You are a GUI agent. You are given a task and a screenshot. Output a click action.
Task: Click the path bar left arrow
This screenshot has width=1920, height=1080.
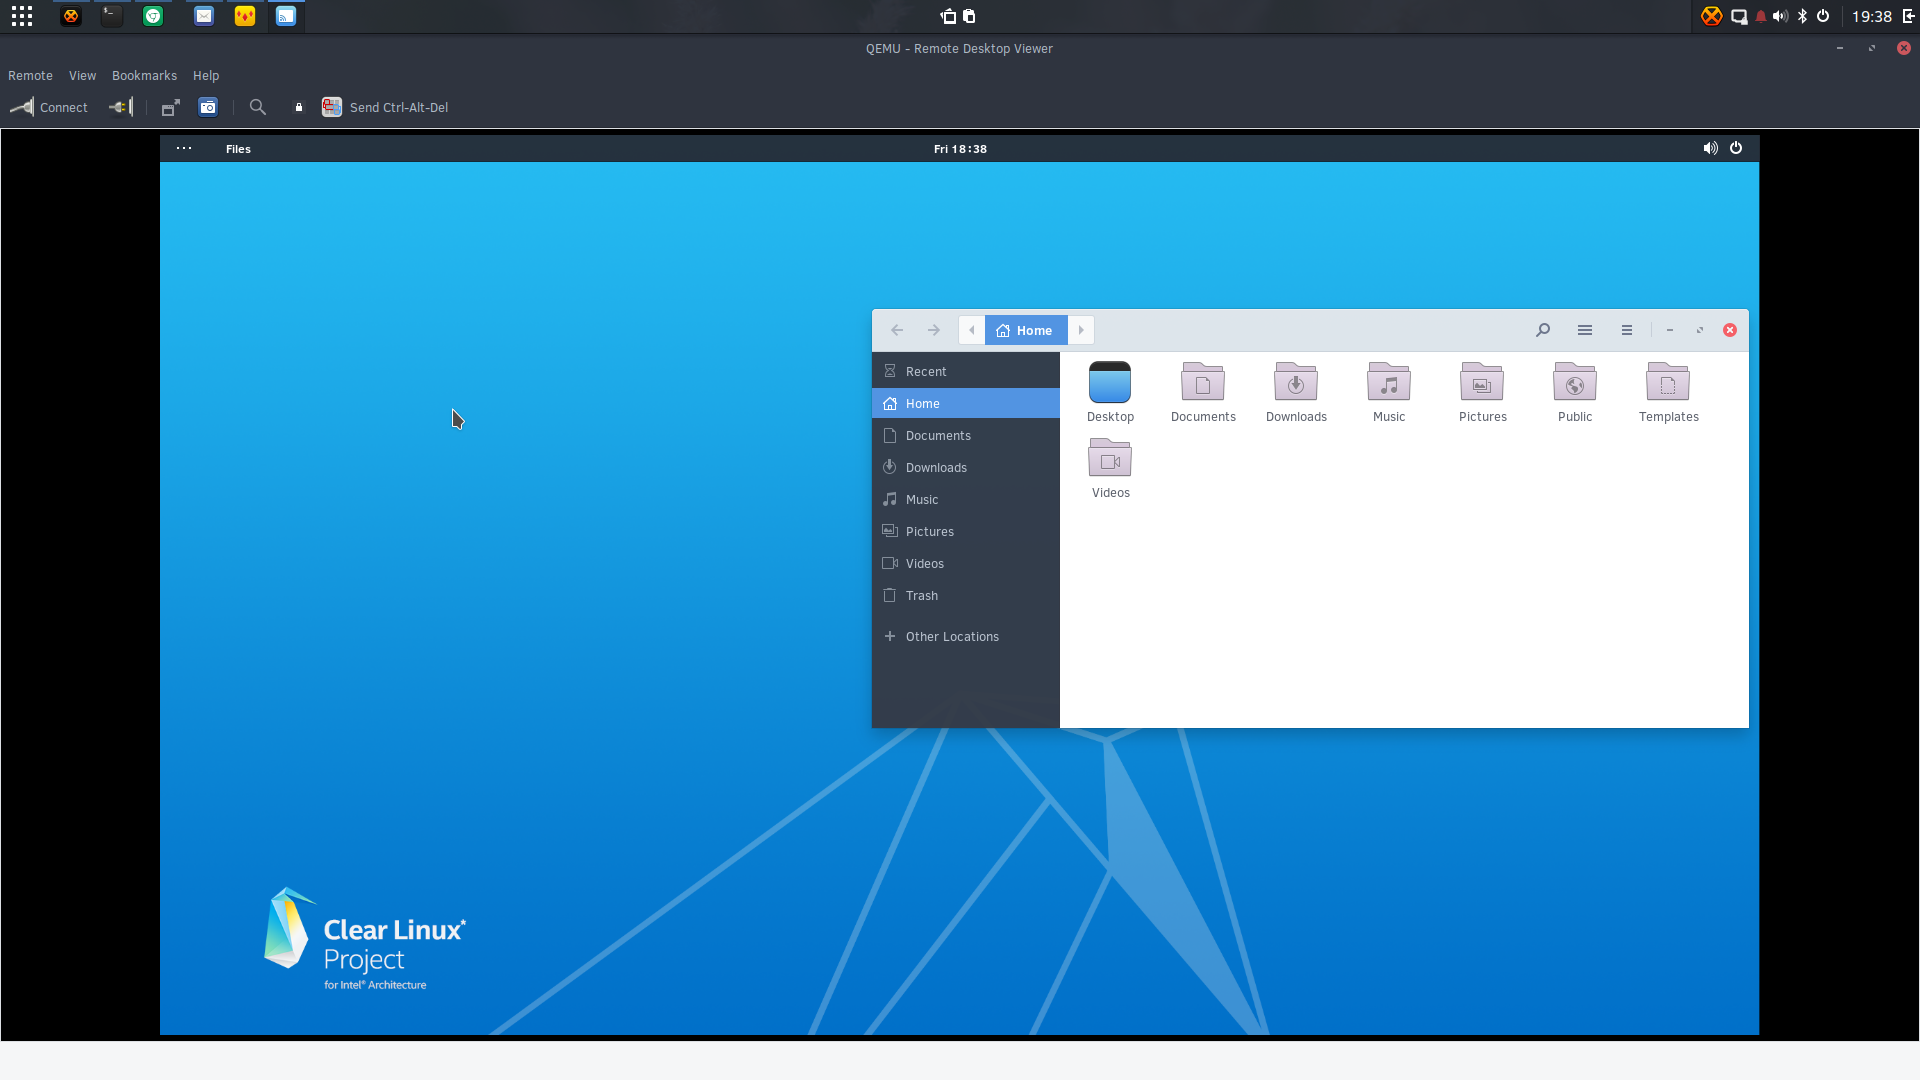[972, 330]
